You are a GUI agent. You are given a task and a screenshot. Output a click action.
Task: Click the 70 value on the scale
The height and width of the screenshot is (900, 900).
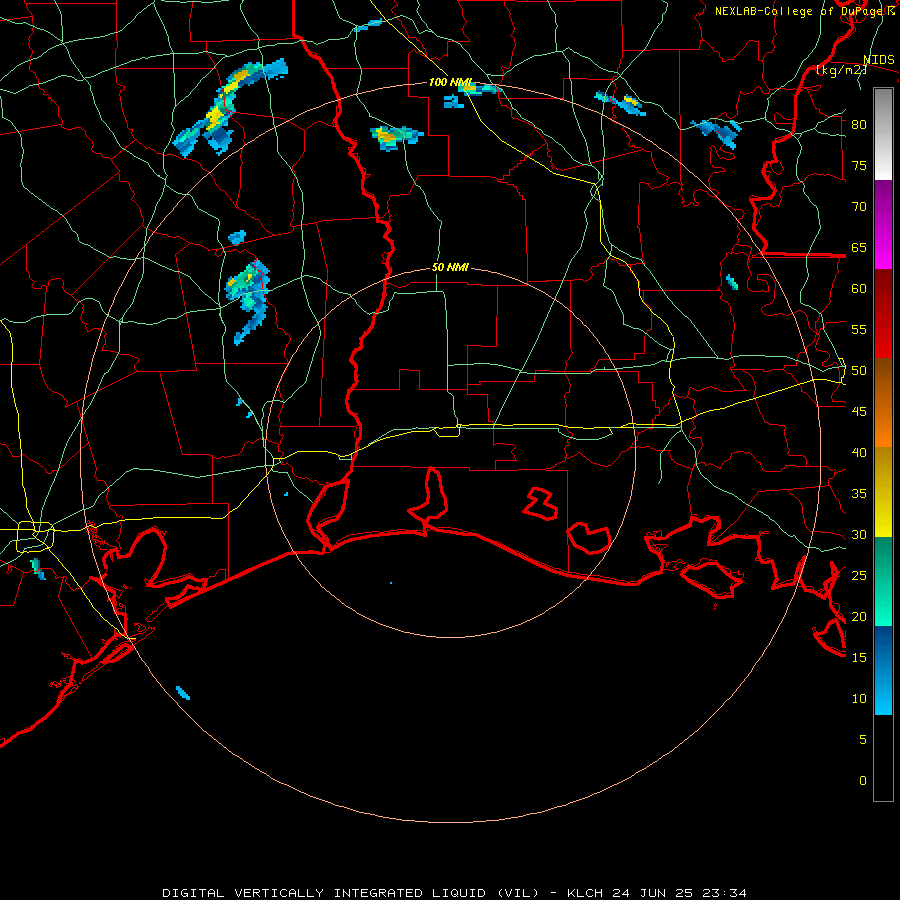[859, 207]
